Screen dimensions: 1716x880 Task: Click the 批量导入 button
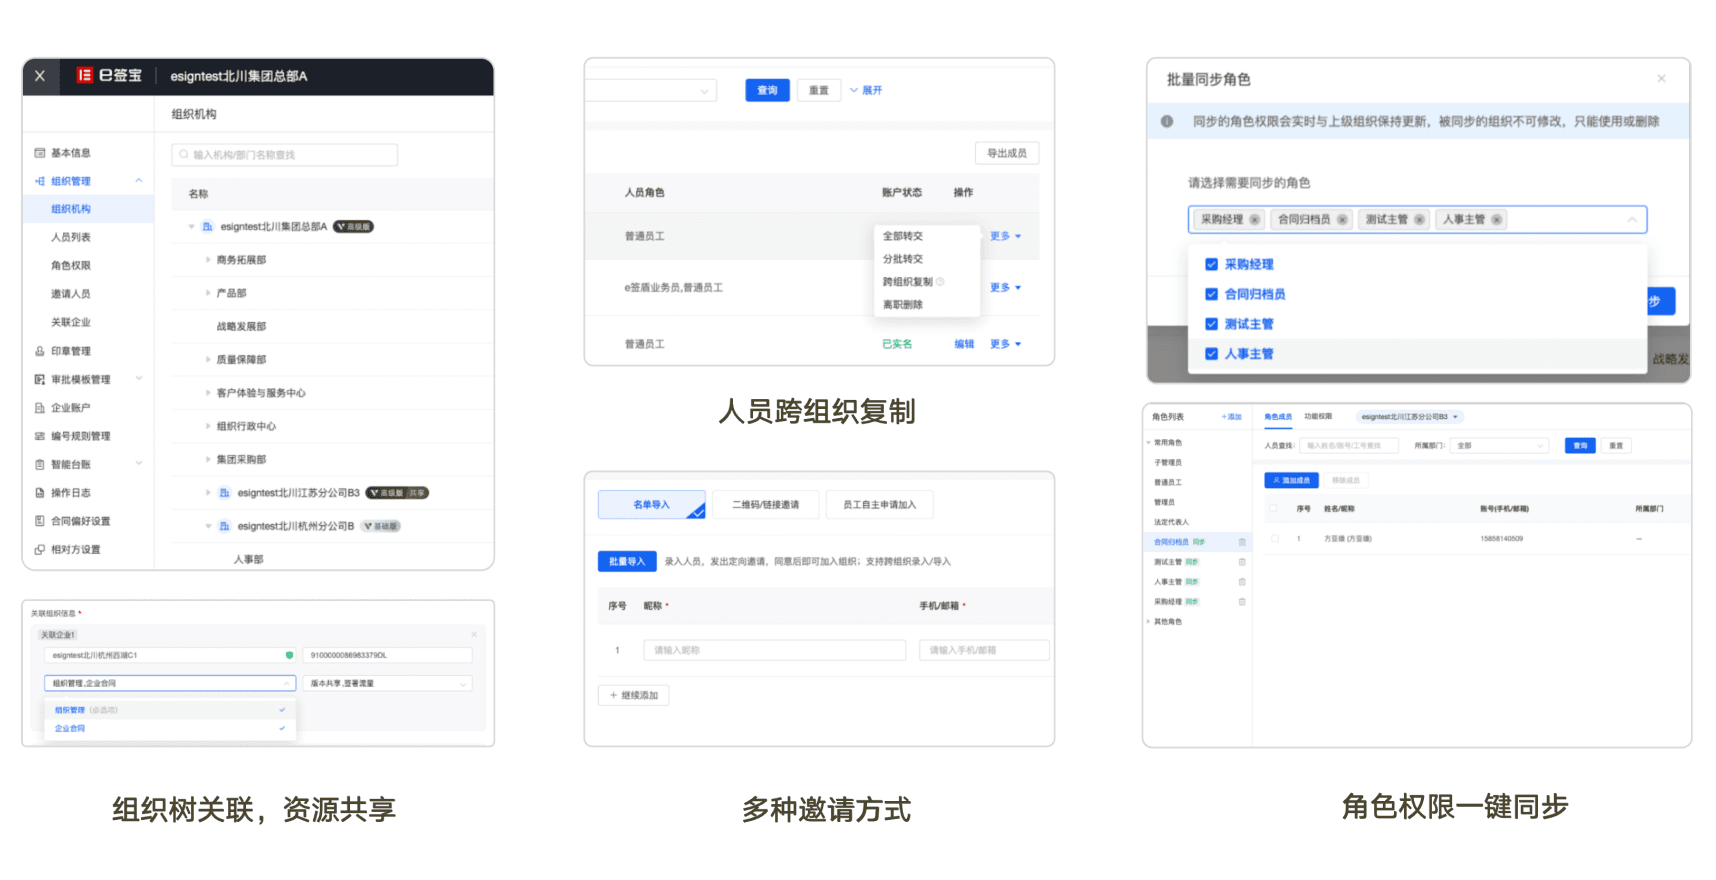627,562
